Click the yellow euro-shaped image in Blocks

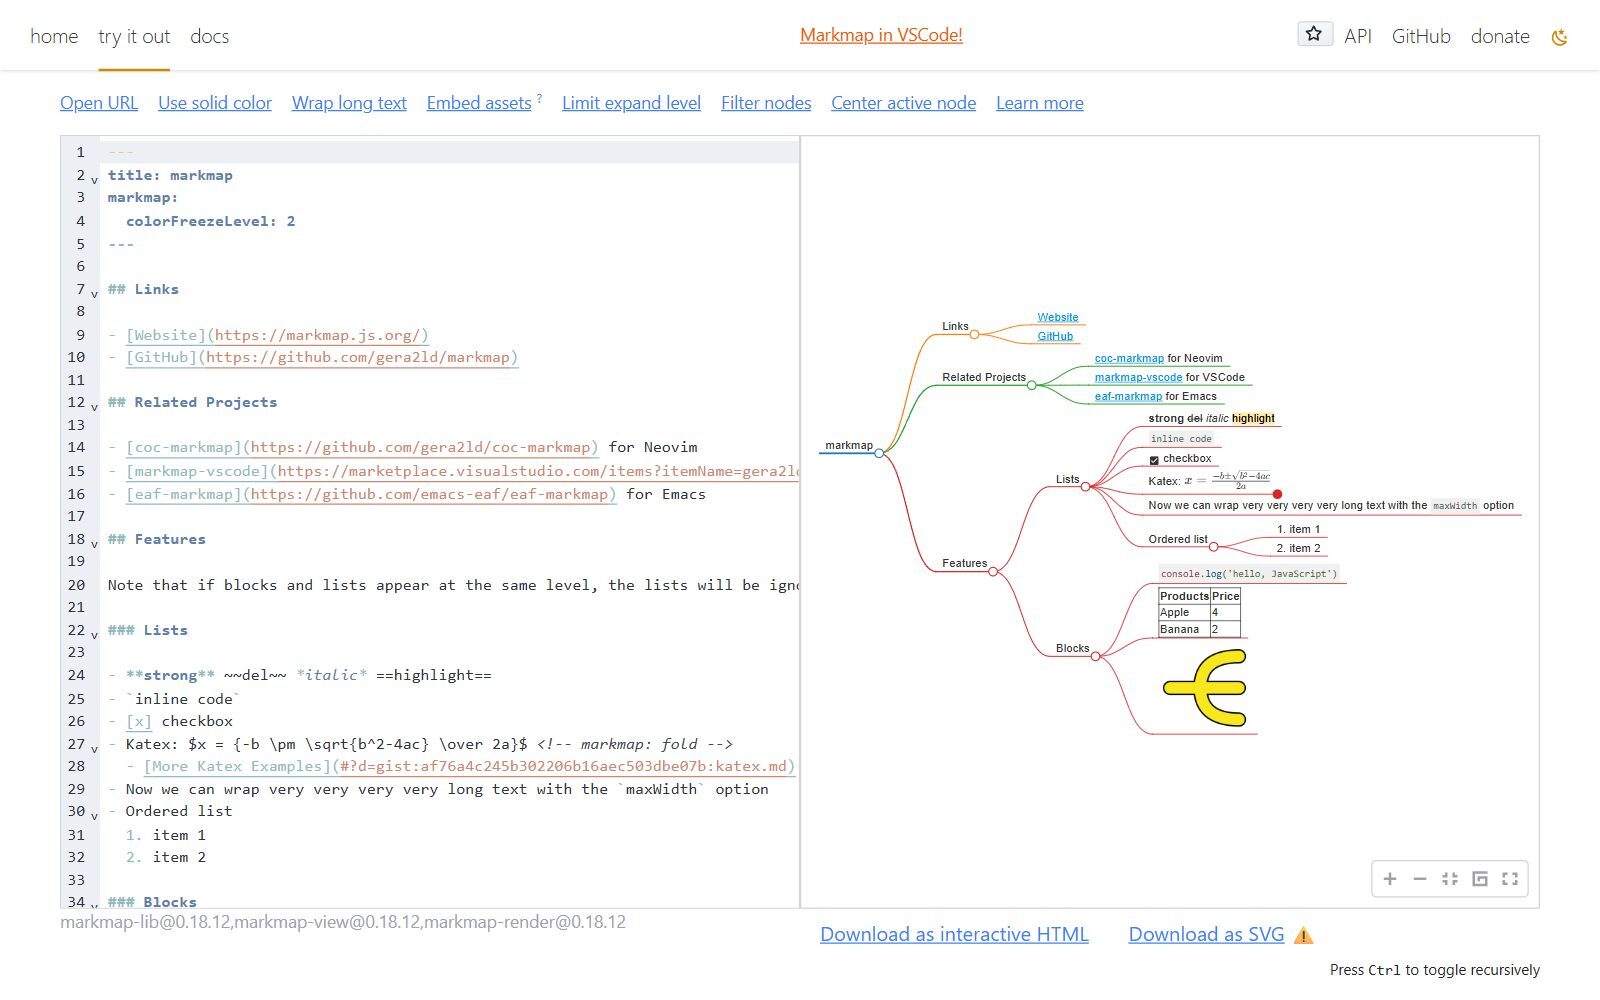pyautogui.click(x=1205, y=688)
